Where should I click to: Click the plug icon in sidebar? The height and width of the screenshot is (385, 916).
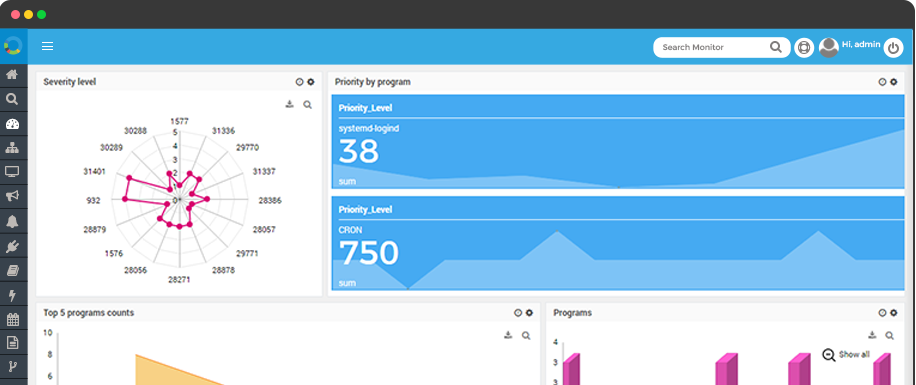(12, 246)
